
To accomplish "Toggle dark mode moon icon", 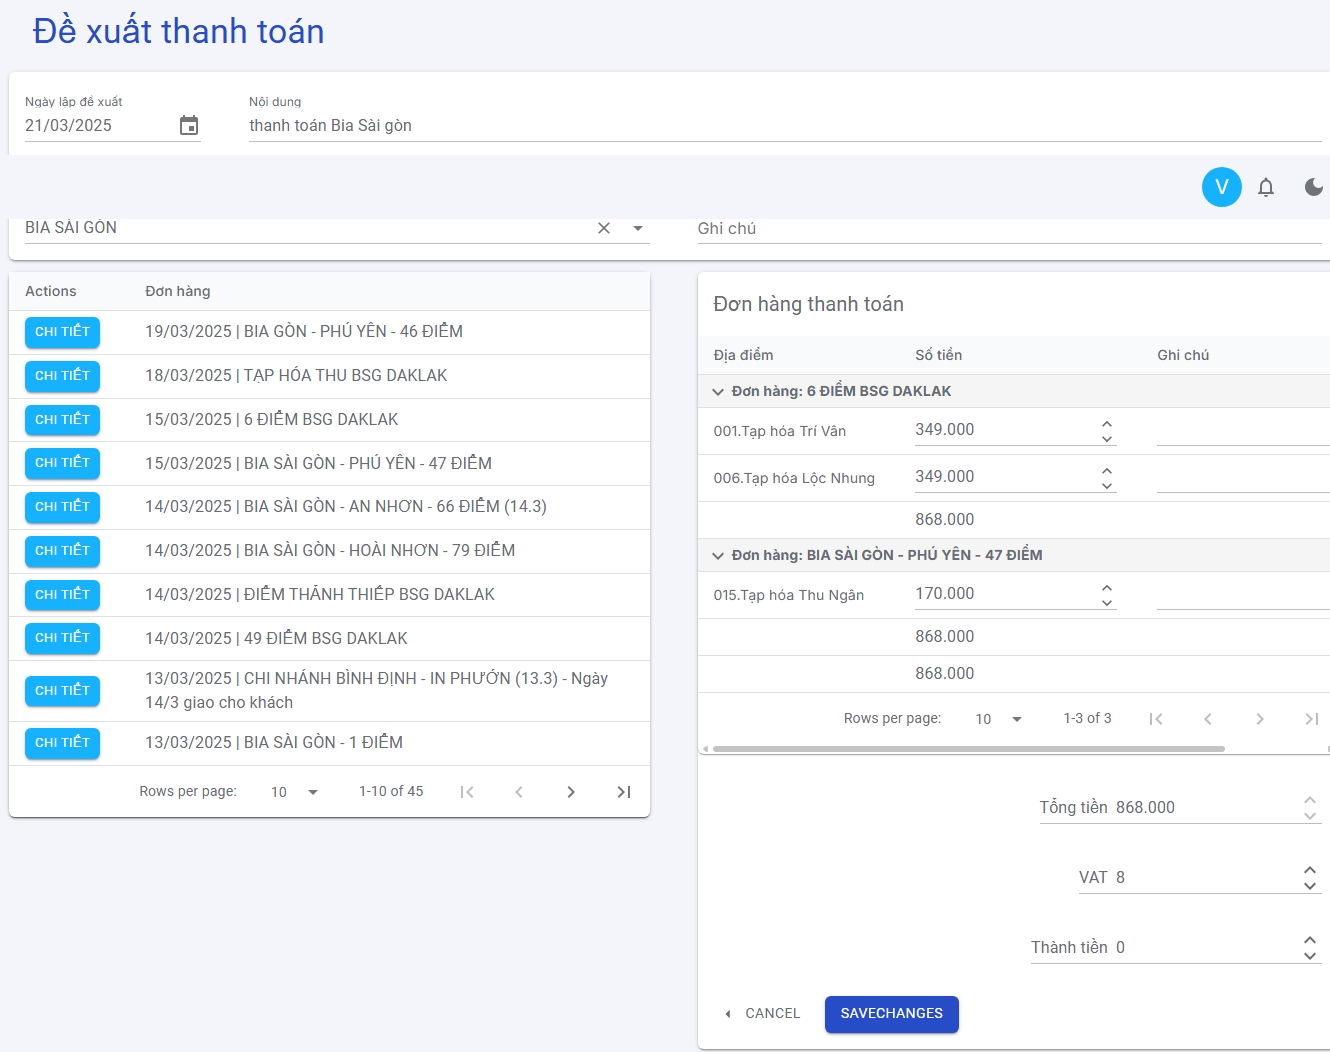I will tap(1314, 187).
